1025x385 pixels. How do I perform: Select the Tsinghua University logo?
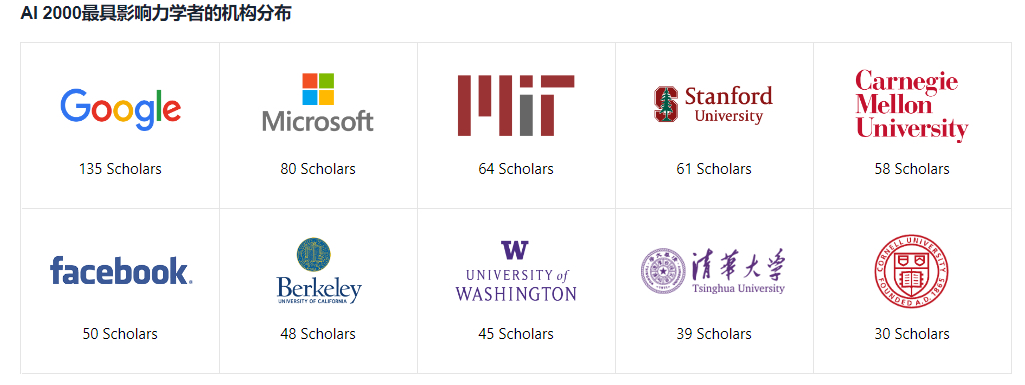click(x=713, y=271)
